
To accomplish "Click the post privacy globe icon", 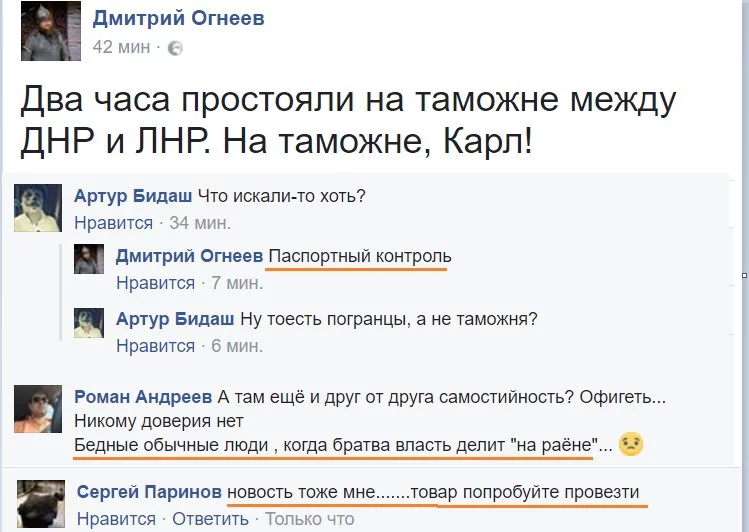I will click(x=176, y=48).
